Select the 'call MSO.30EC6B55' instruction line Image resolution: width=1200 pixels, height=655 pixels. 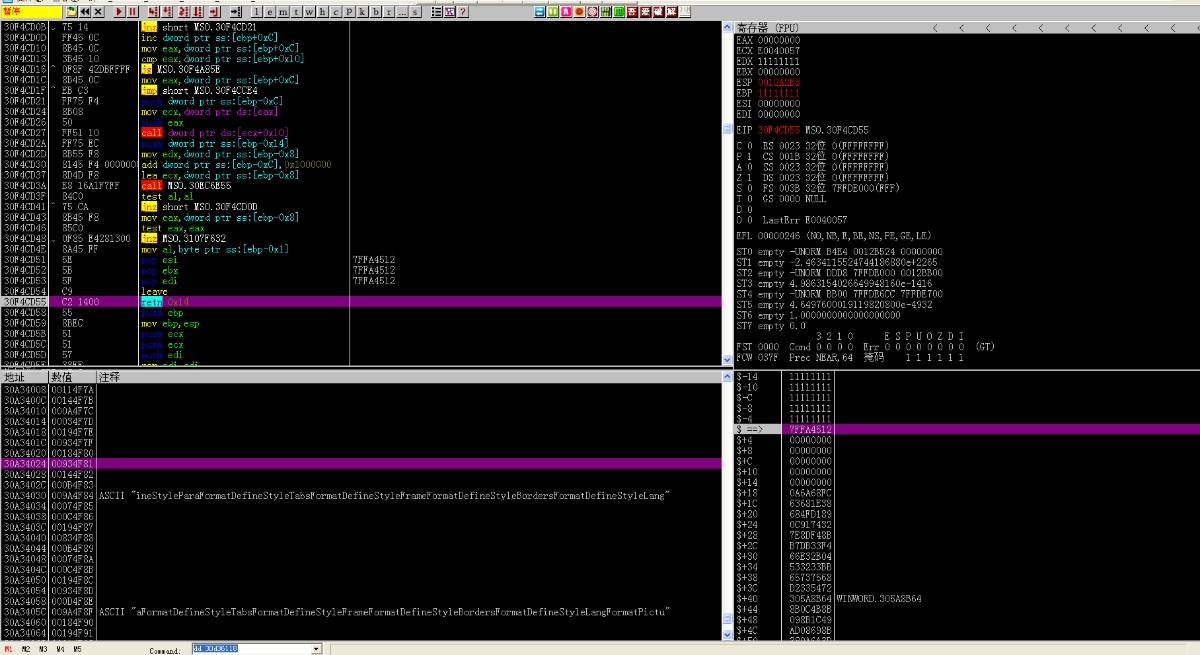(360, 186)
